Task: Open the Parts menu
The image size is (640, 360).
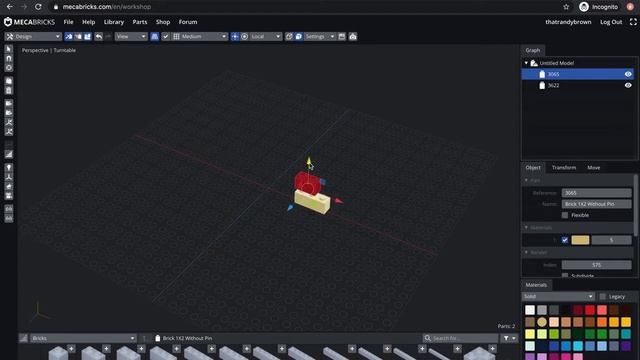Action: coord(140,22)
